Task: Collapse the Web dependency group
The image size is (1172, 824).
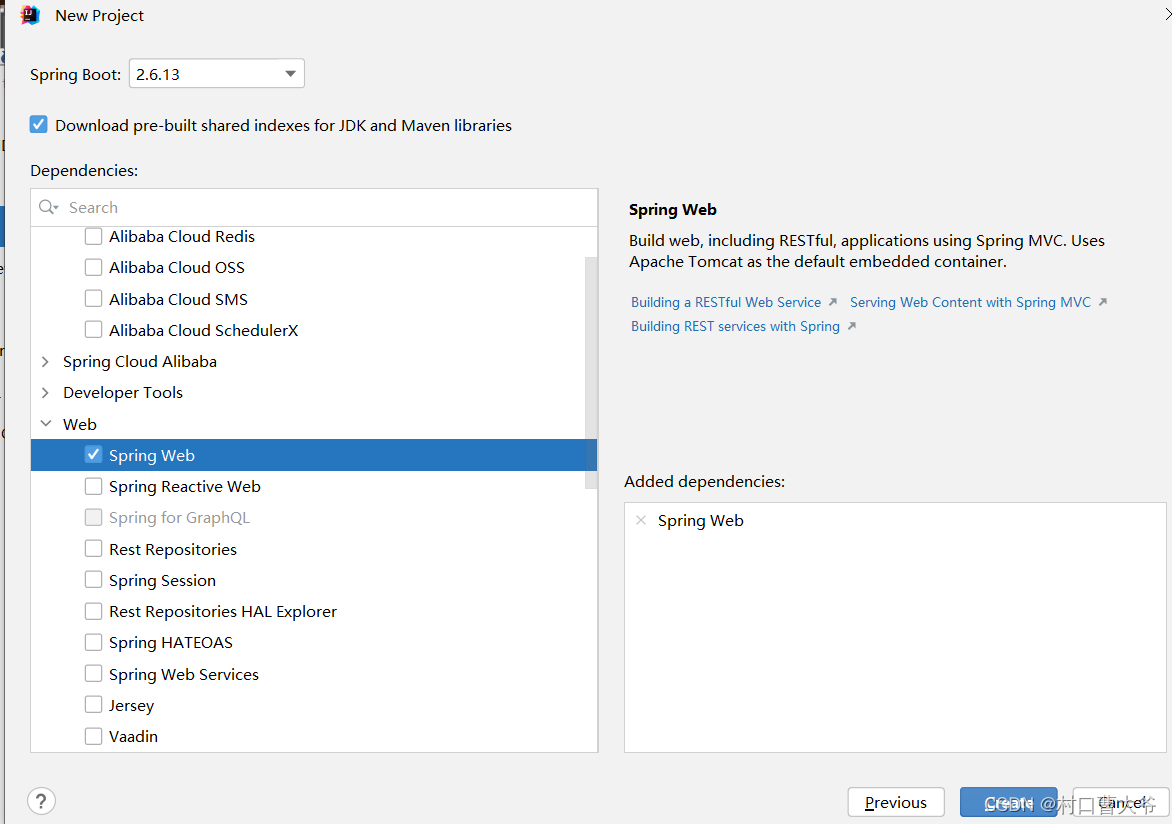Action: pyautogui.click(x=45, y=424)
